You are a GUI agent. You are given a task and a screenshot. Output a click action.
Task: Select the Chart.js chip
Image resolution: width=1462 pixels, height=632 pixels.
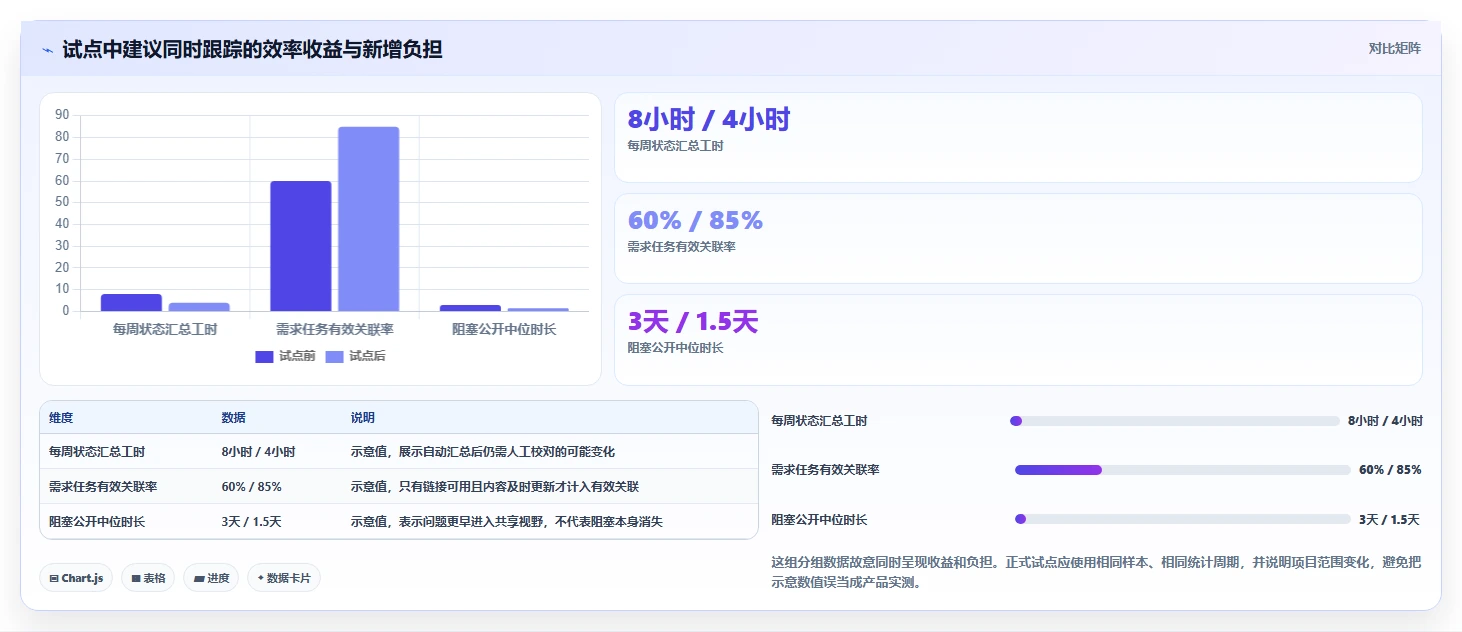click(x=76, y=578)
